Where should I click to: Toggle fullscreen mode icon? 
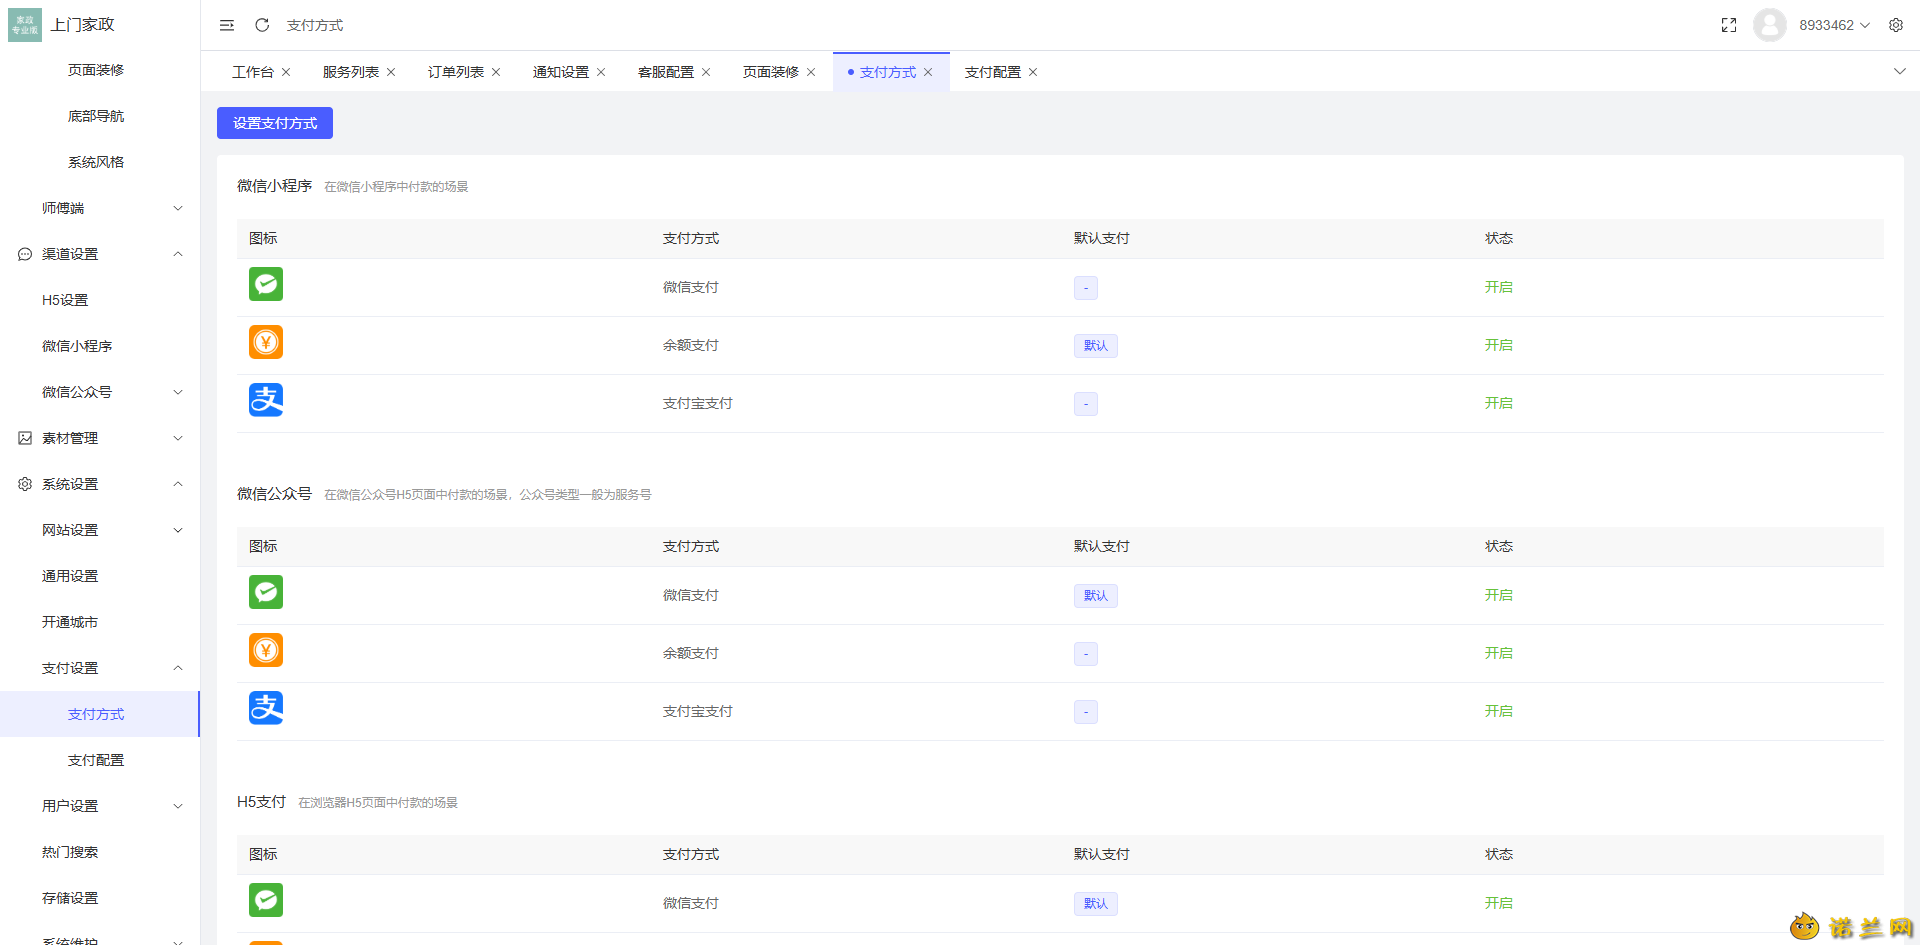tap(1729, 25)
